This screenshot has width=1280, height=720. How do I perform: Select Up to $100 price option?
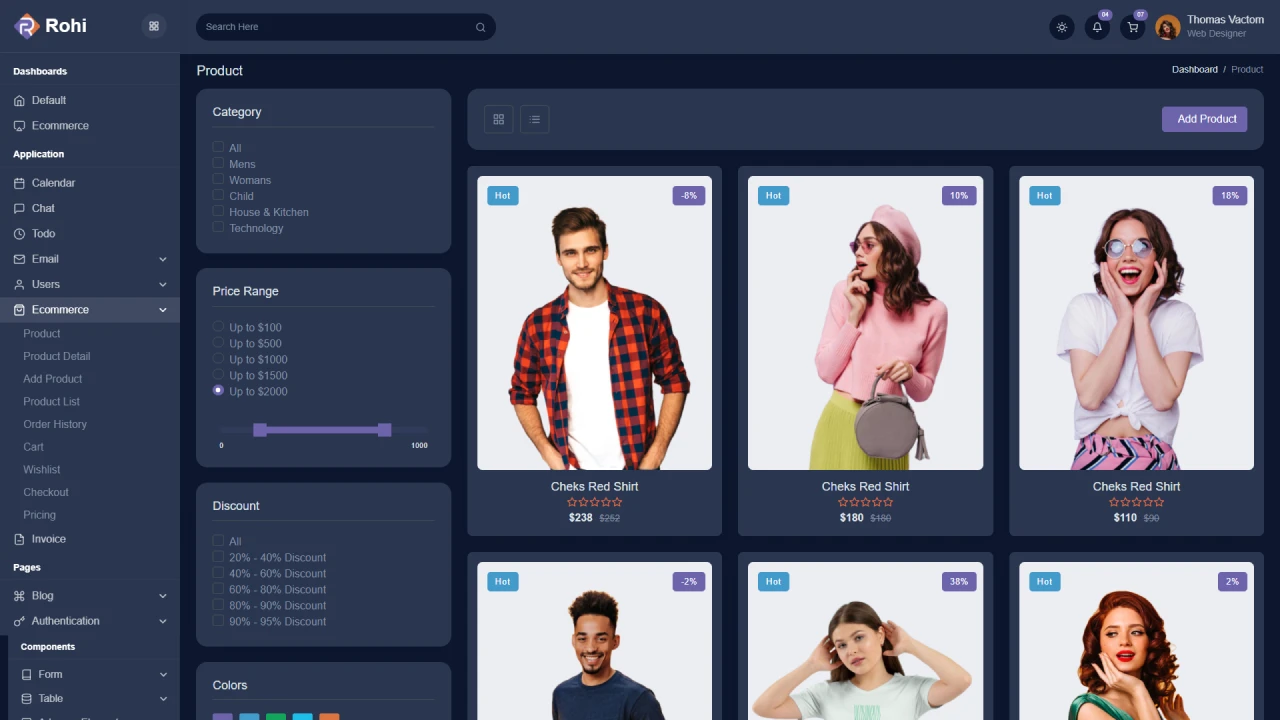click(218, 326)
